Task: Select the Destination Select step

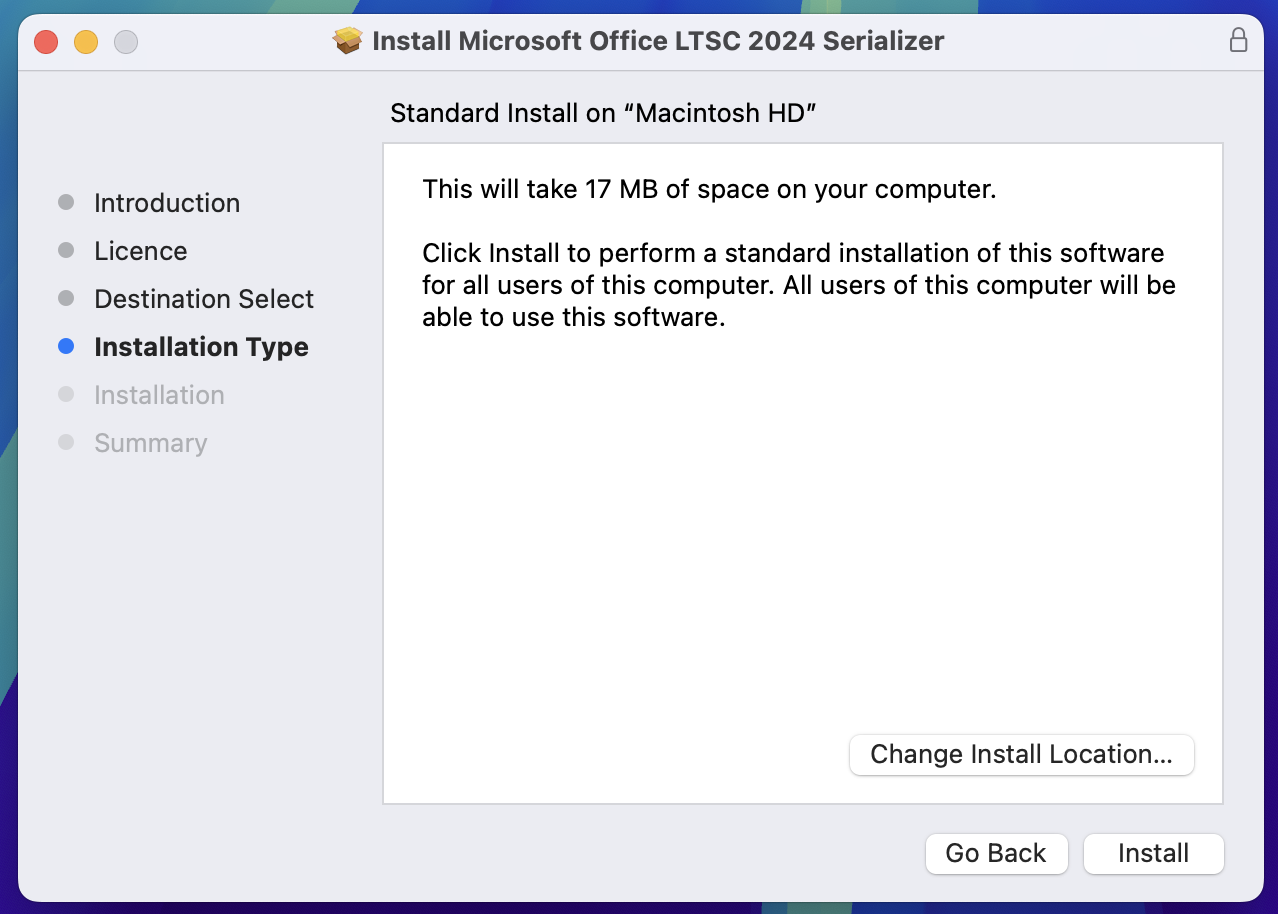Action: (x=204, y=299)
